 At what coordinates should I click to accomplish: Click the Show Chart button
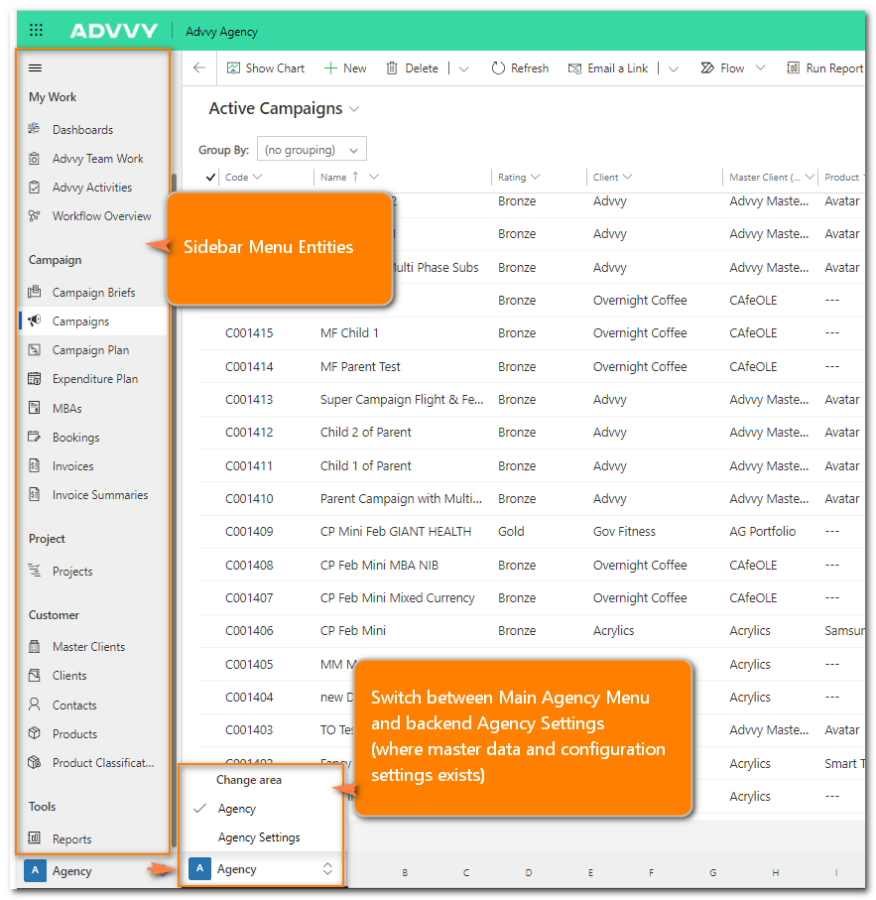[x=265, y=68]
